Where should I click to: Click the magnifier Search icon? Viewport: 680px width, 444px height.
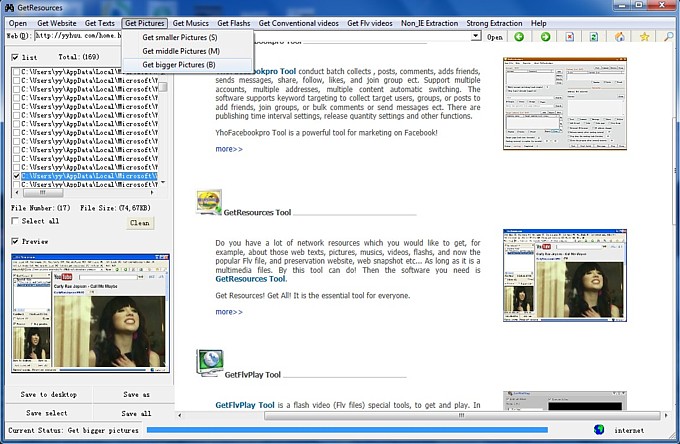668,37
